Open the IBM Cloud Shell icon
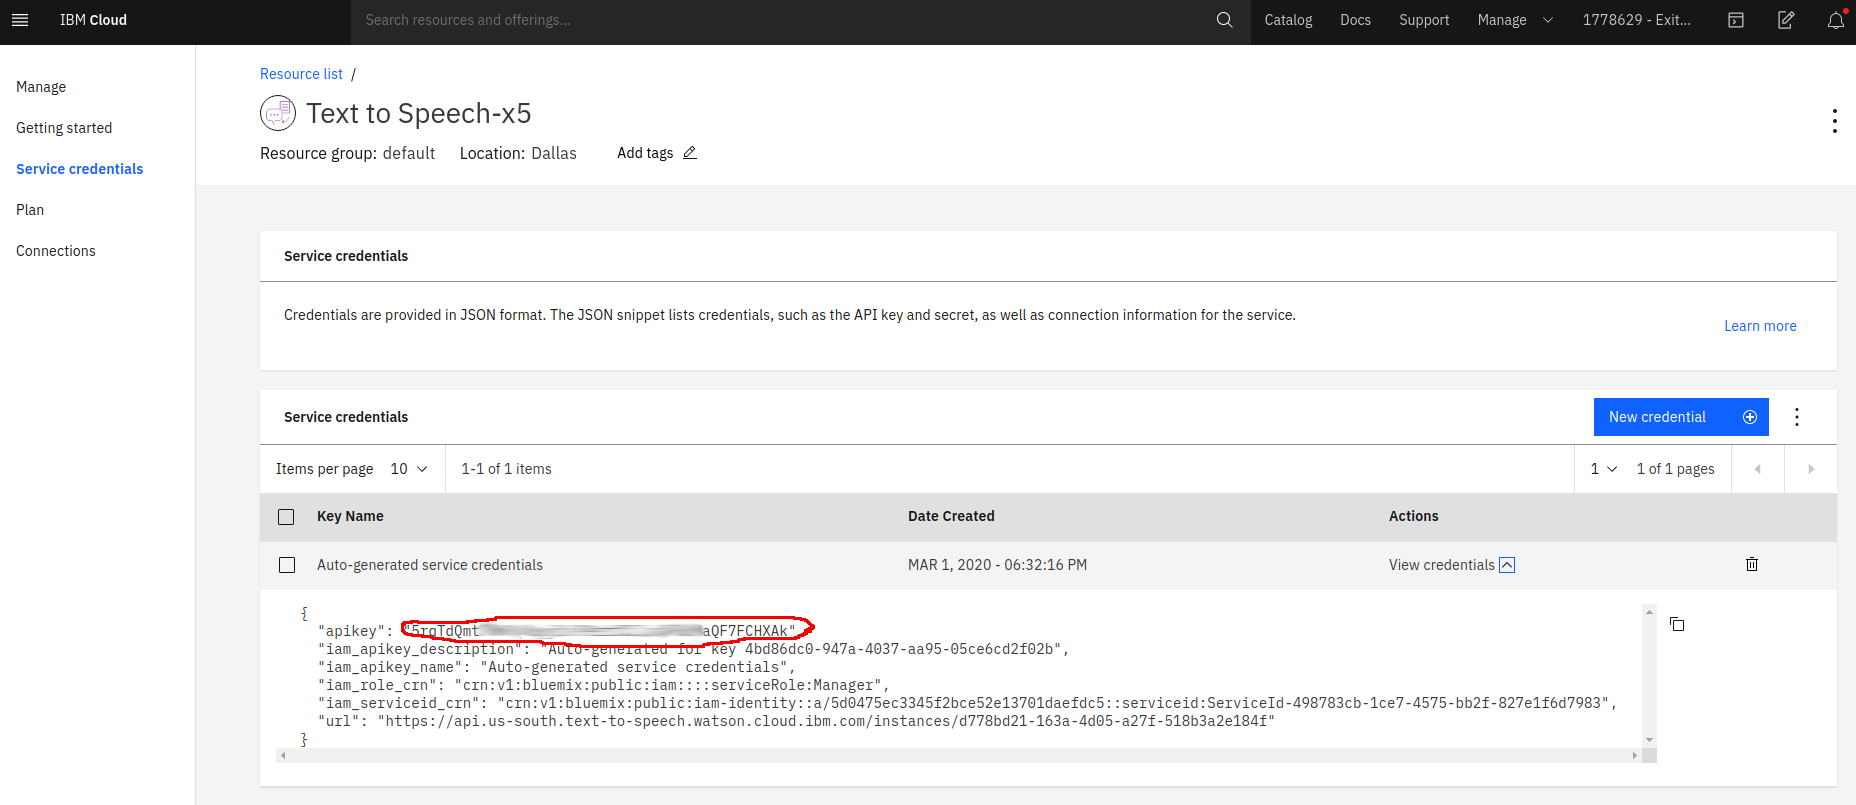The image size is (1856, 805). [1736, 20]
